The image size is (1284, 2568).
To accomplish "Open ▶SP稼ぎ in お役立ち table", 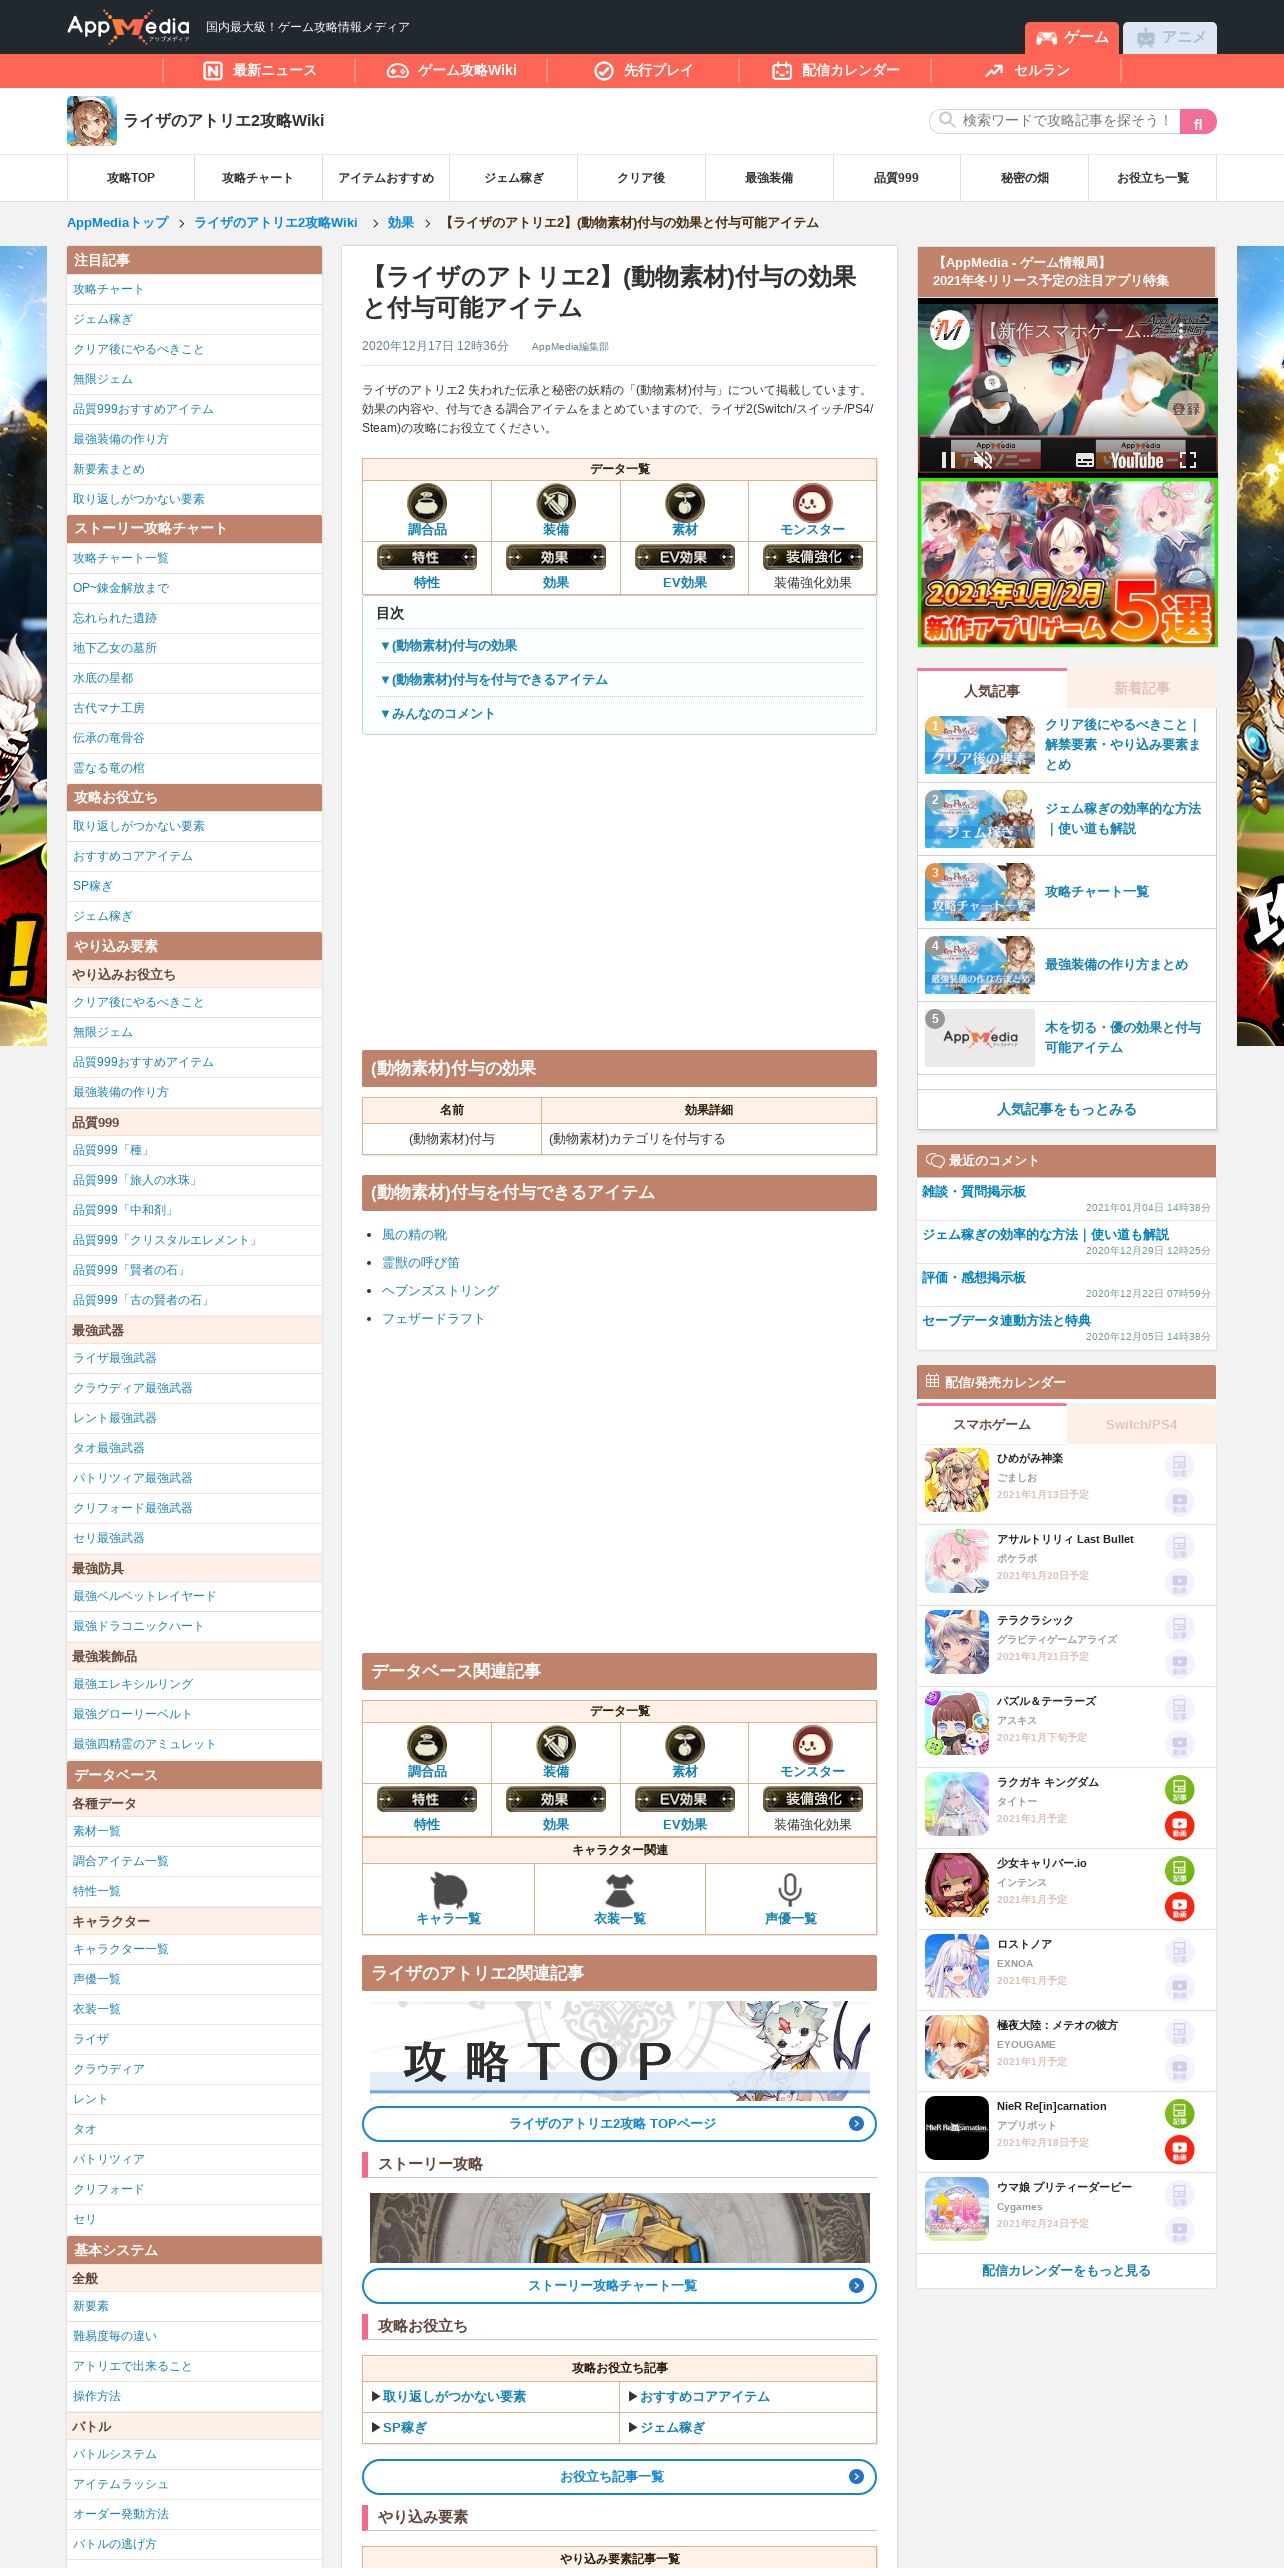I will click(x=399, y=2427).
